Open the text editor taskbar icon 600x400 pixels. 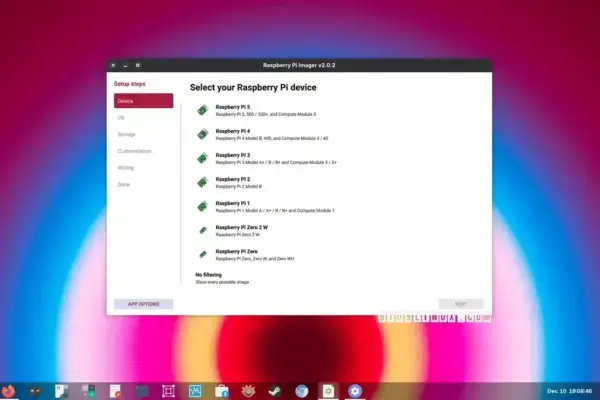click(x=115, y=391)
